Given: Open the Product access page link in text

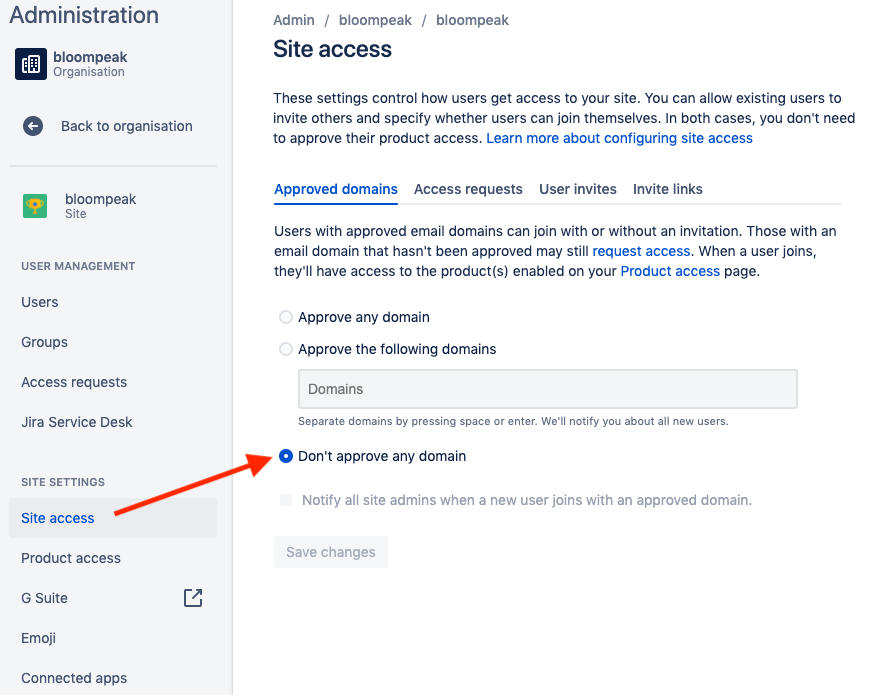Looking at the screenshot, I should tap(670, 271).
